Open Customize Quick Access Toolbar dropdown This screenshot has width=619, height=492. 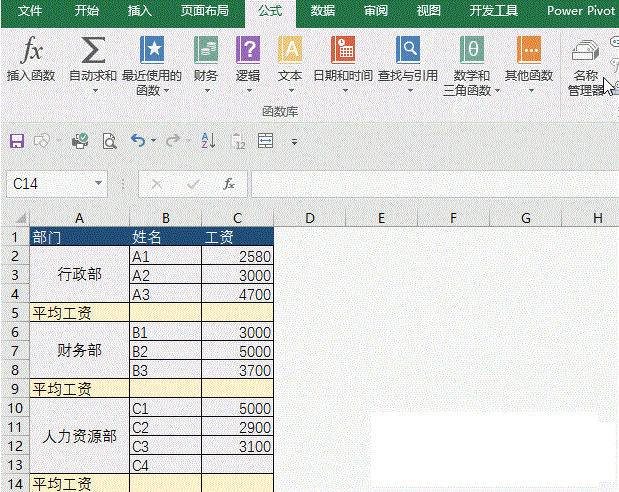[x=294, y=141]
